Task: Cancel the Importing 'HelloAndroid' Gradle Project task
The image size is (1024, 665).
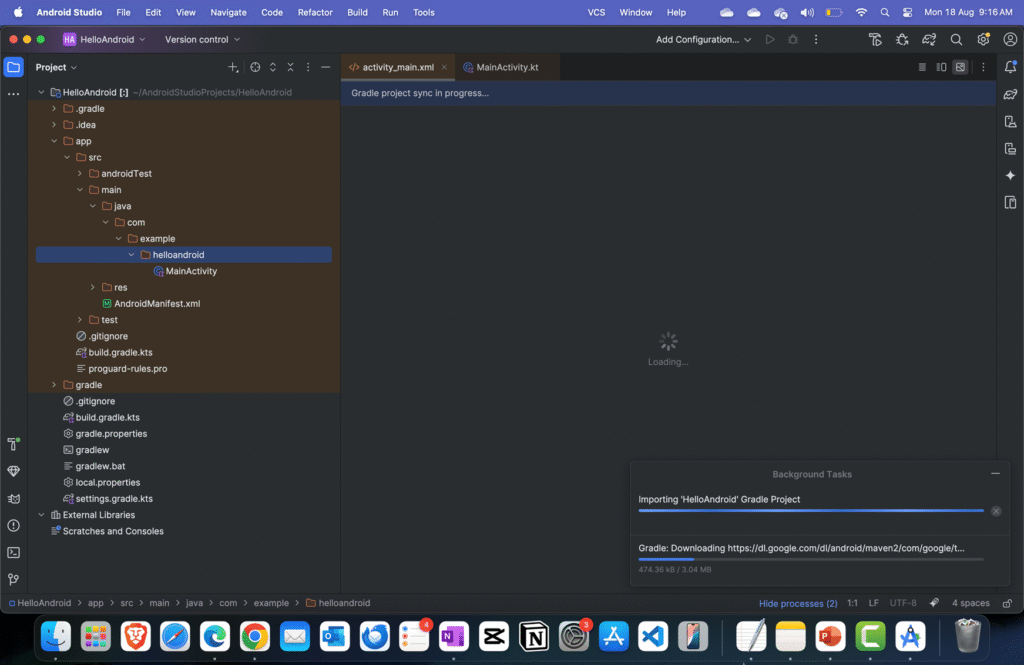Action: click(995, 511)
